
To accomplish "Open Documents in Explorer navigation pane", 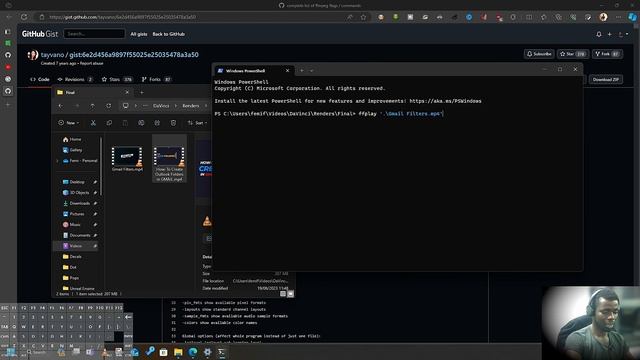I will pos(77,235).
